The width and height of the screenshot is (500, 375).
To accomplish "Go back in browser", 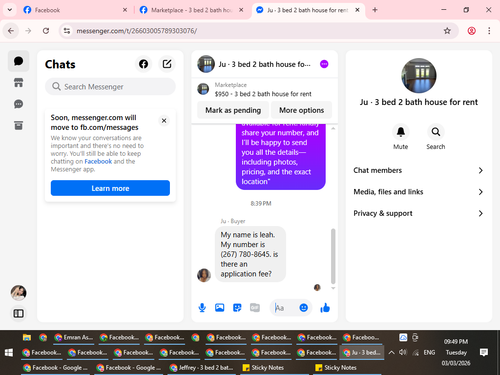I will pyautogui.click(x=11, y=31).
